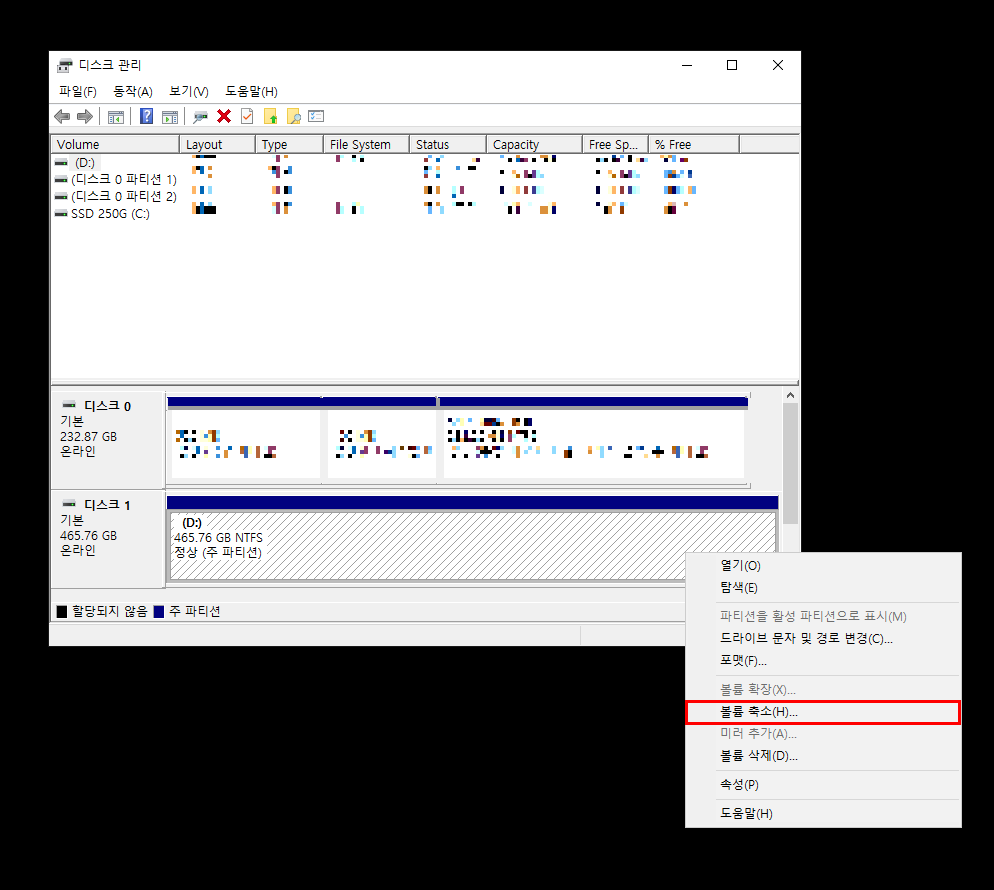Sort by the Layout column header
Screen dimensions: 994x890
[x=217, y=145]
